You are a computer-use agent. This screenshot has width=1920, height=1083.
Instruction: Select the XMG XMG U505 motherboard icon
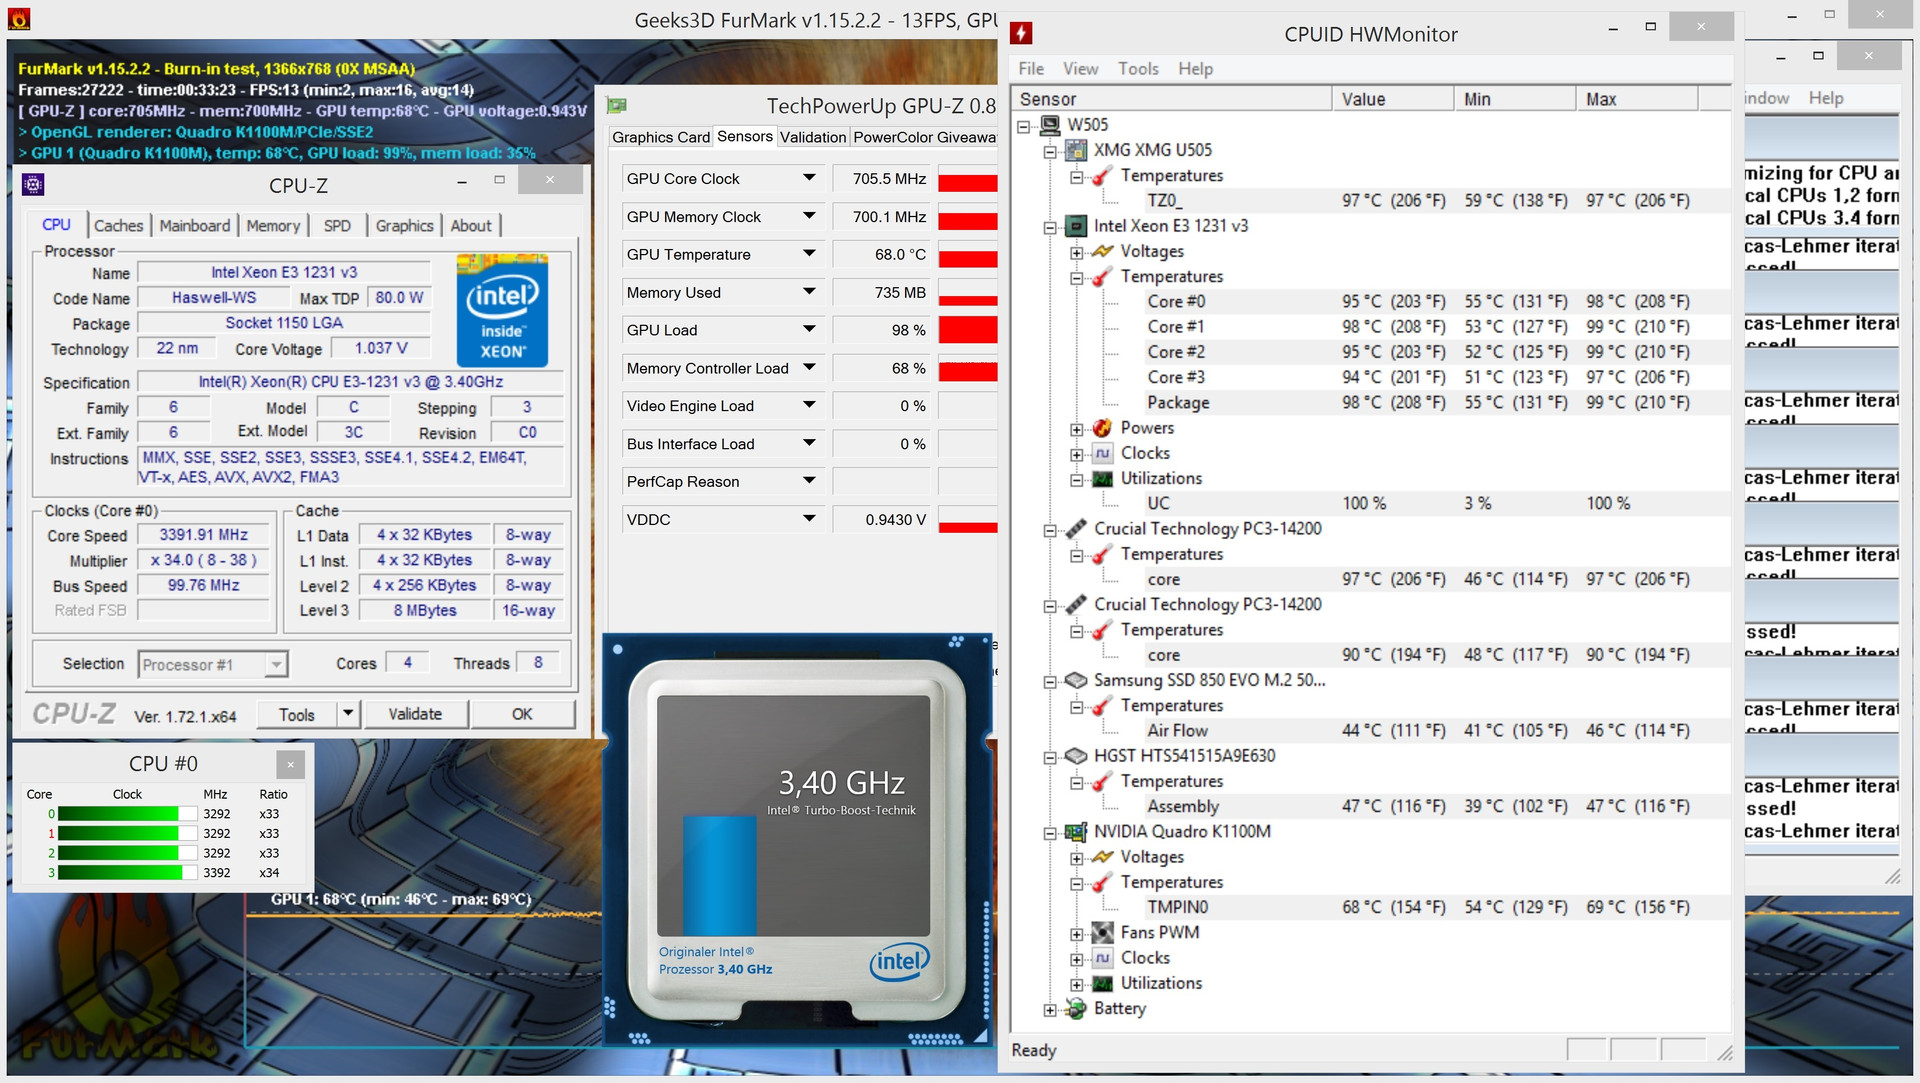coord(1076,150)
